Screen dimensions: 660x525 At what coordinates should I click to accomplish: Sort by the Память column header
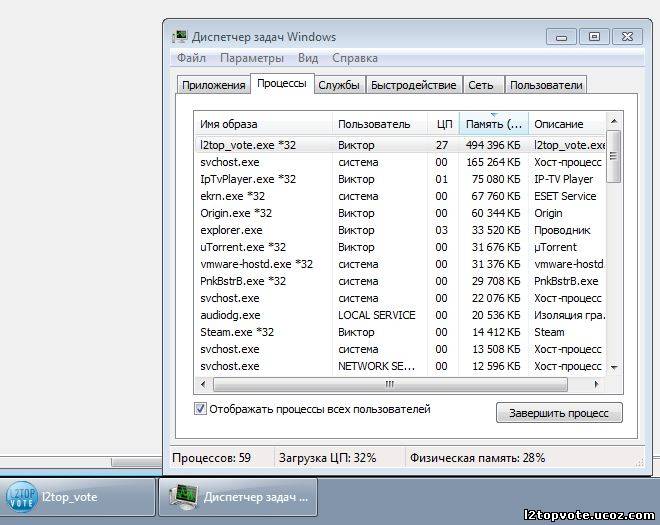point(492,124)
